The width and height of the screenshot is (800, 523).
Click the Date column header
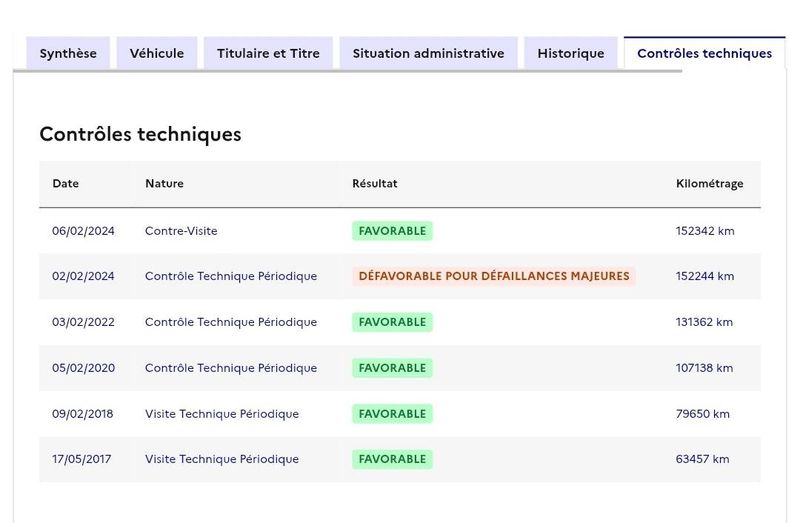(65, 184)
